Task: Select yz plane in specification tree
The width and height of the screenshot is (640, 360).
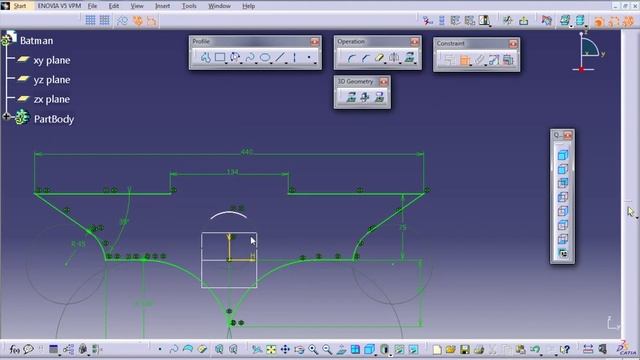Action: (x=52, y=80)
